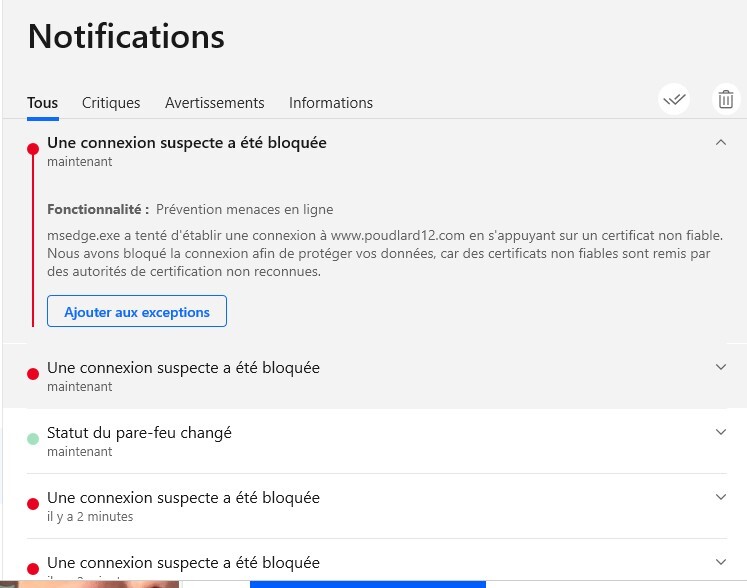Switch to the Tous tab
This screenshot has width=747, height=588.
42,102
